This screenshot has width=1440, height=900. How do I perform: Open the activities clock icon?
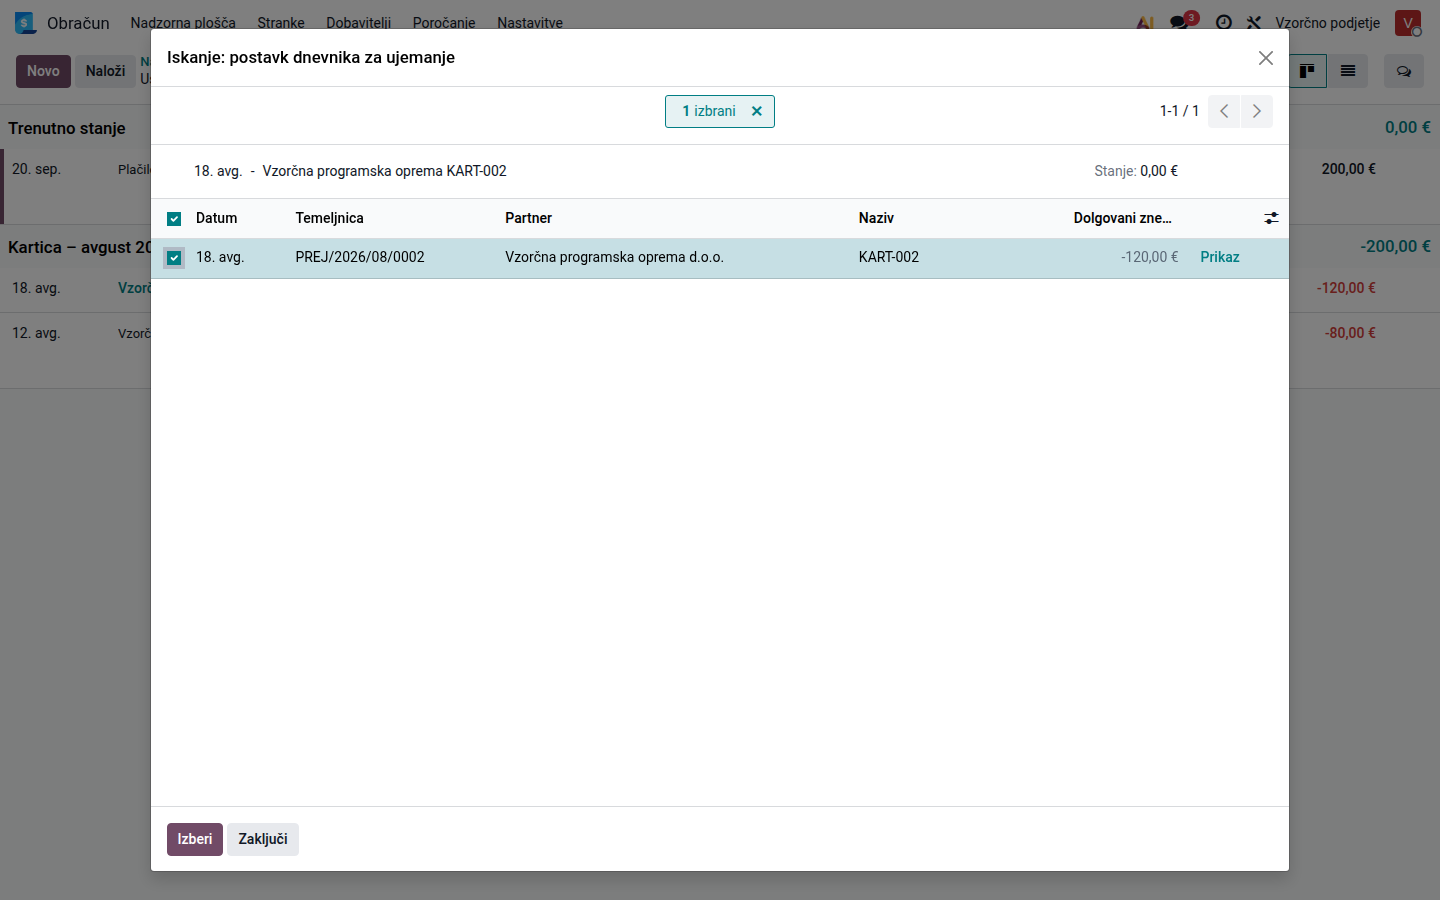(1224, 22)
